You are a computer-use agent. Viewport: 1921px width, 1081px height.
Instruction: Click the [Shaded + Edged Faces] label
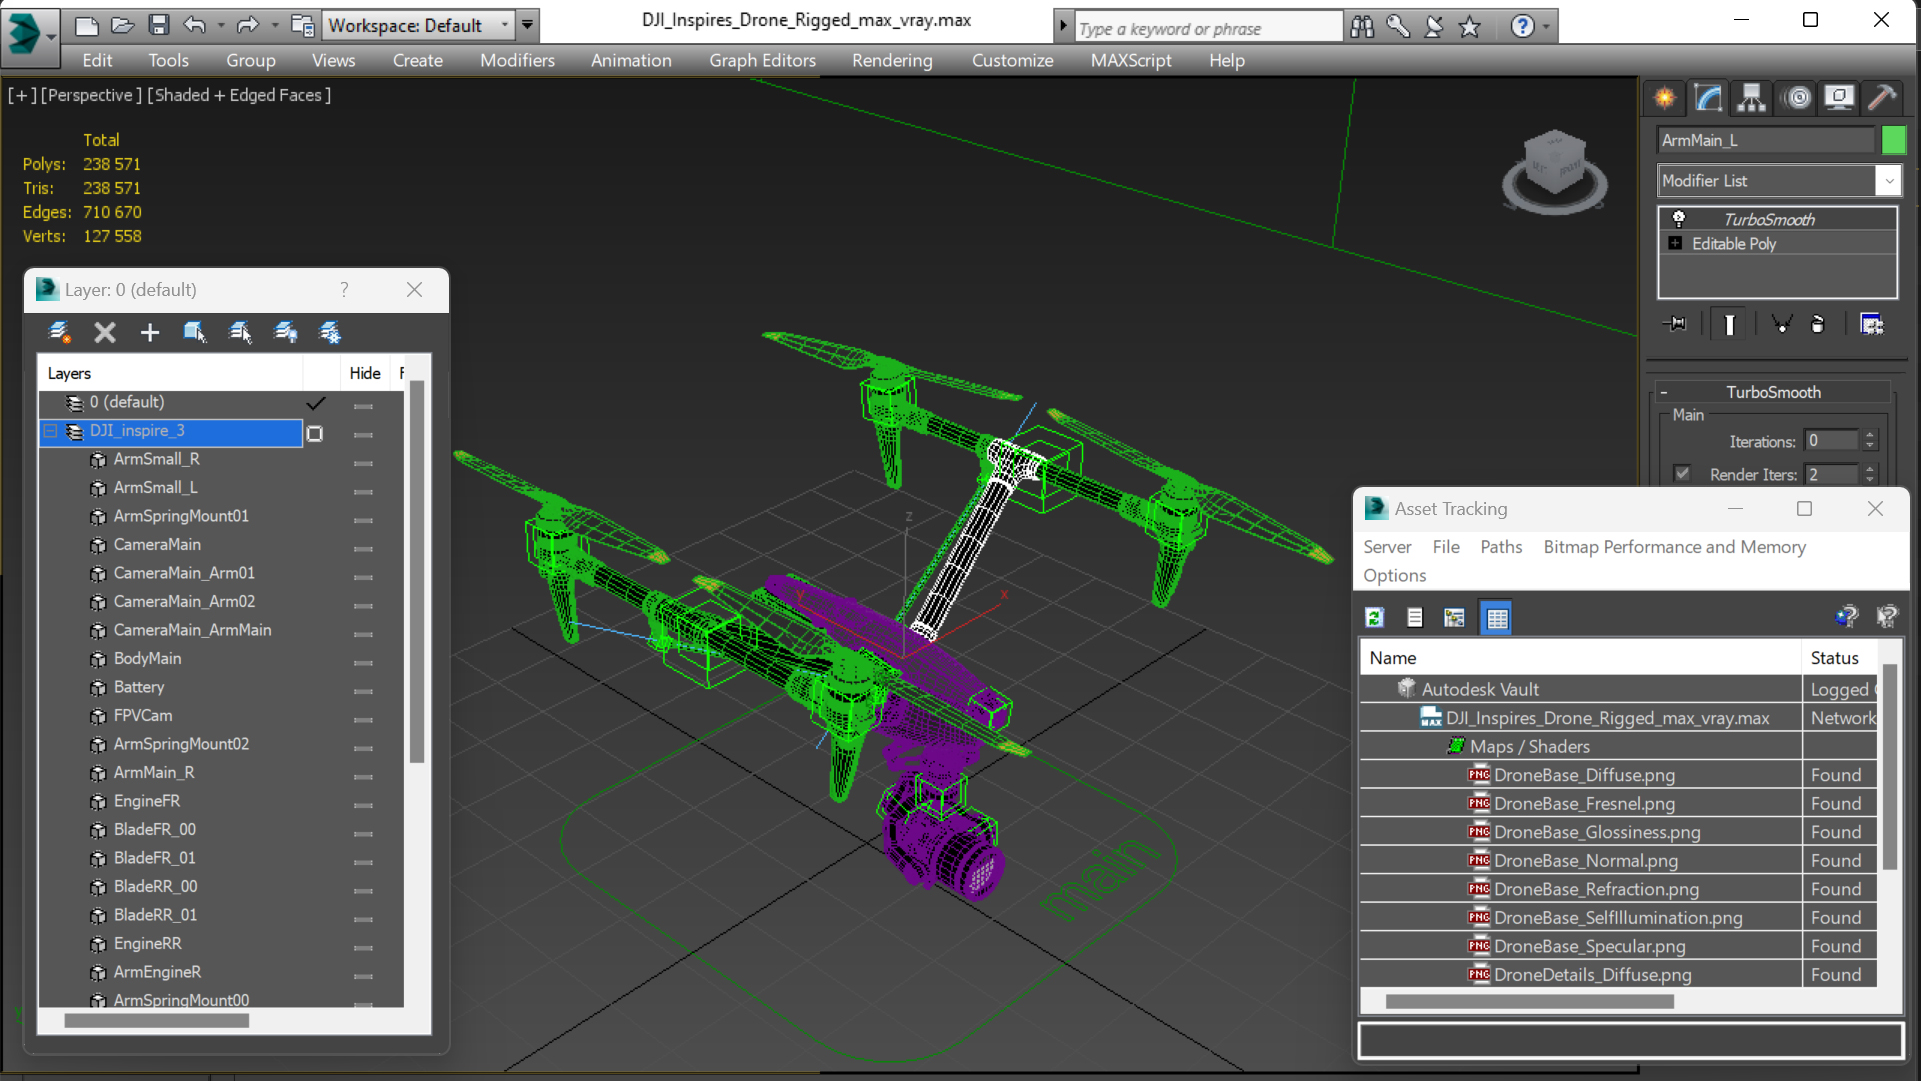point(239,95)
